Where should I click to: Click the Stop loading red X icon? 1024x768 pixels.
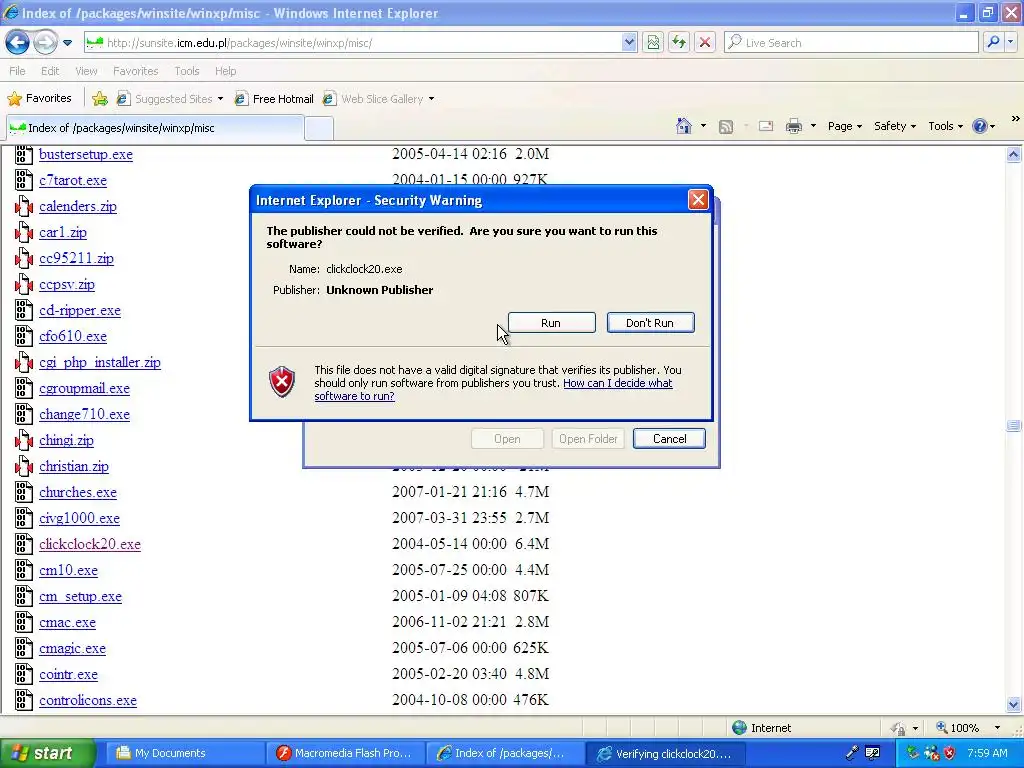pos(705,43)
